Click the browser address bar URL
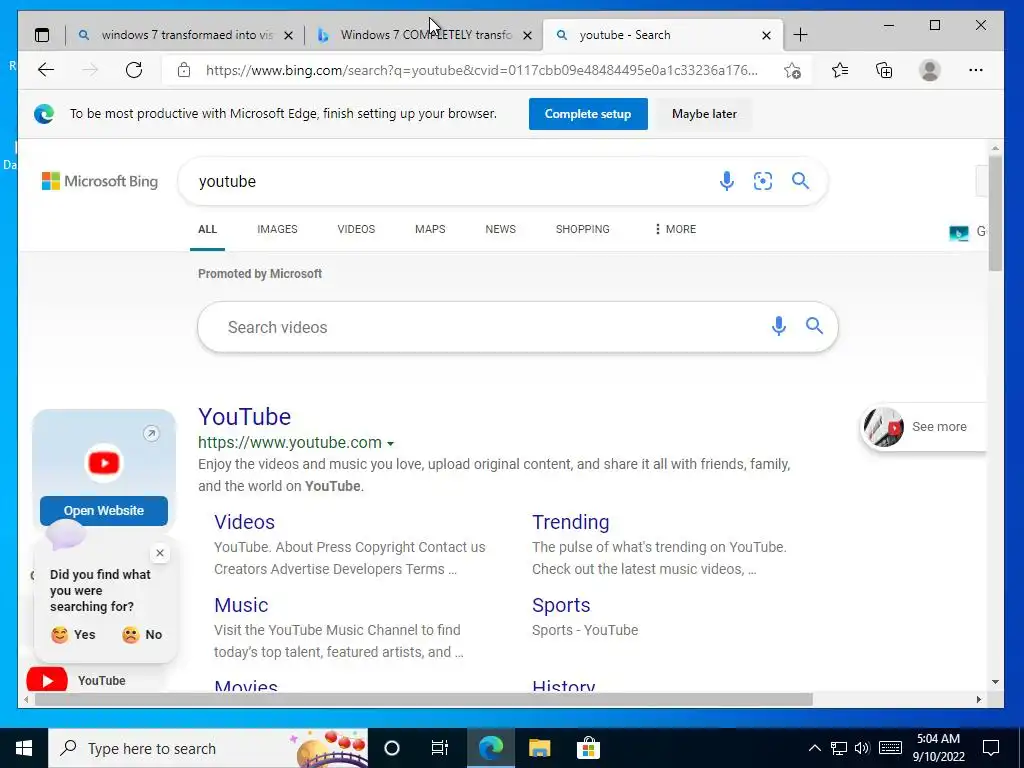Image resolution: width=1024 pixels, height=768 pixels. pyautogui.click(x=482, y=70)
